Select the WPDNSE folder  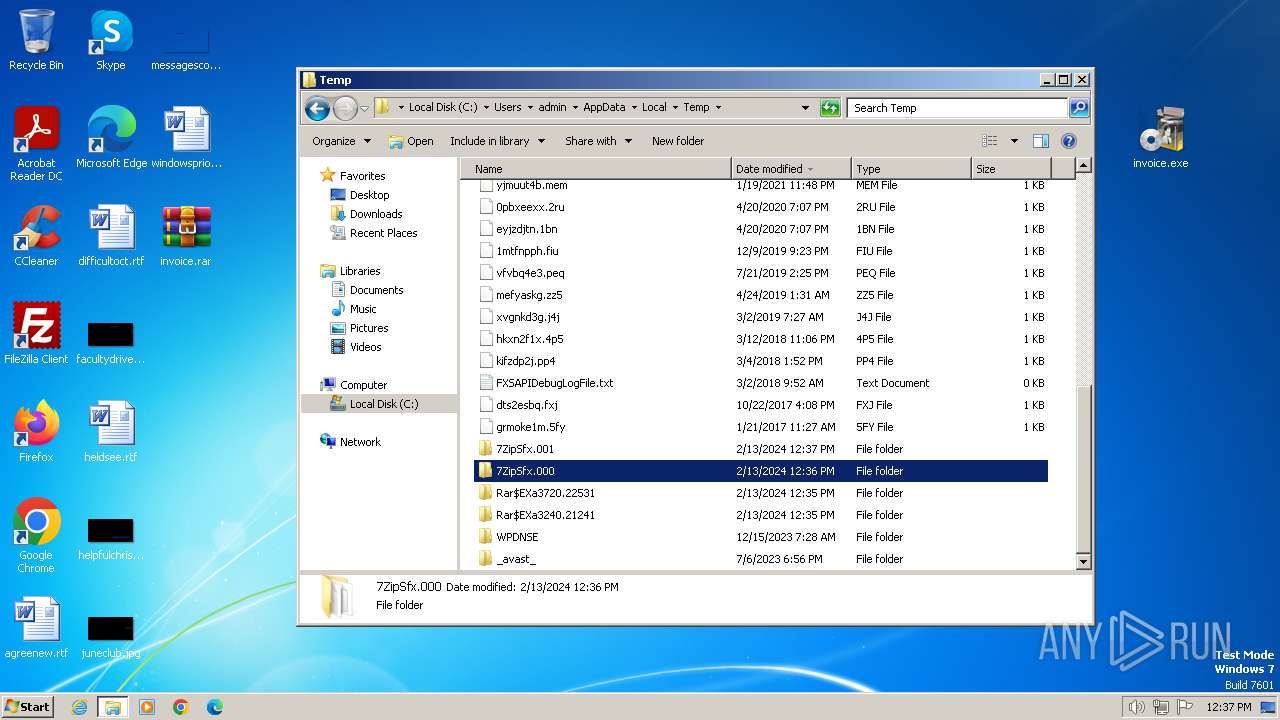coord(761,537)
